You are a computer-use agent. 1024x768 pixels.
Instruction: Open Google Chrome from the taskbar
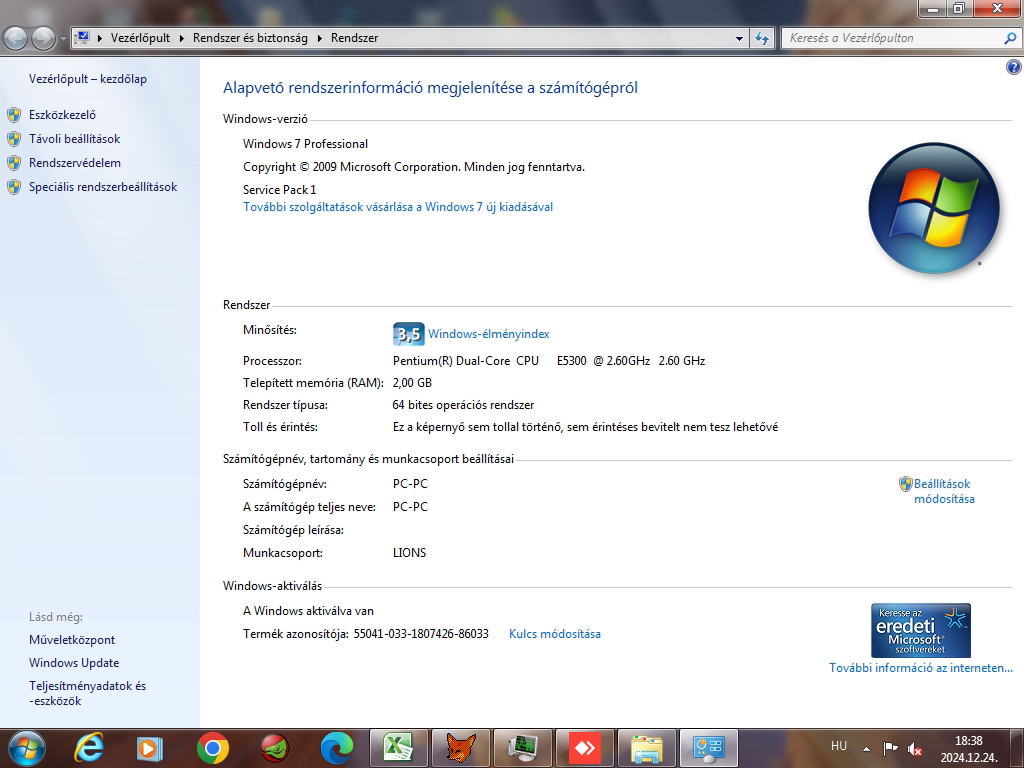(212, 747)
